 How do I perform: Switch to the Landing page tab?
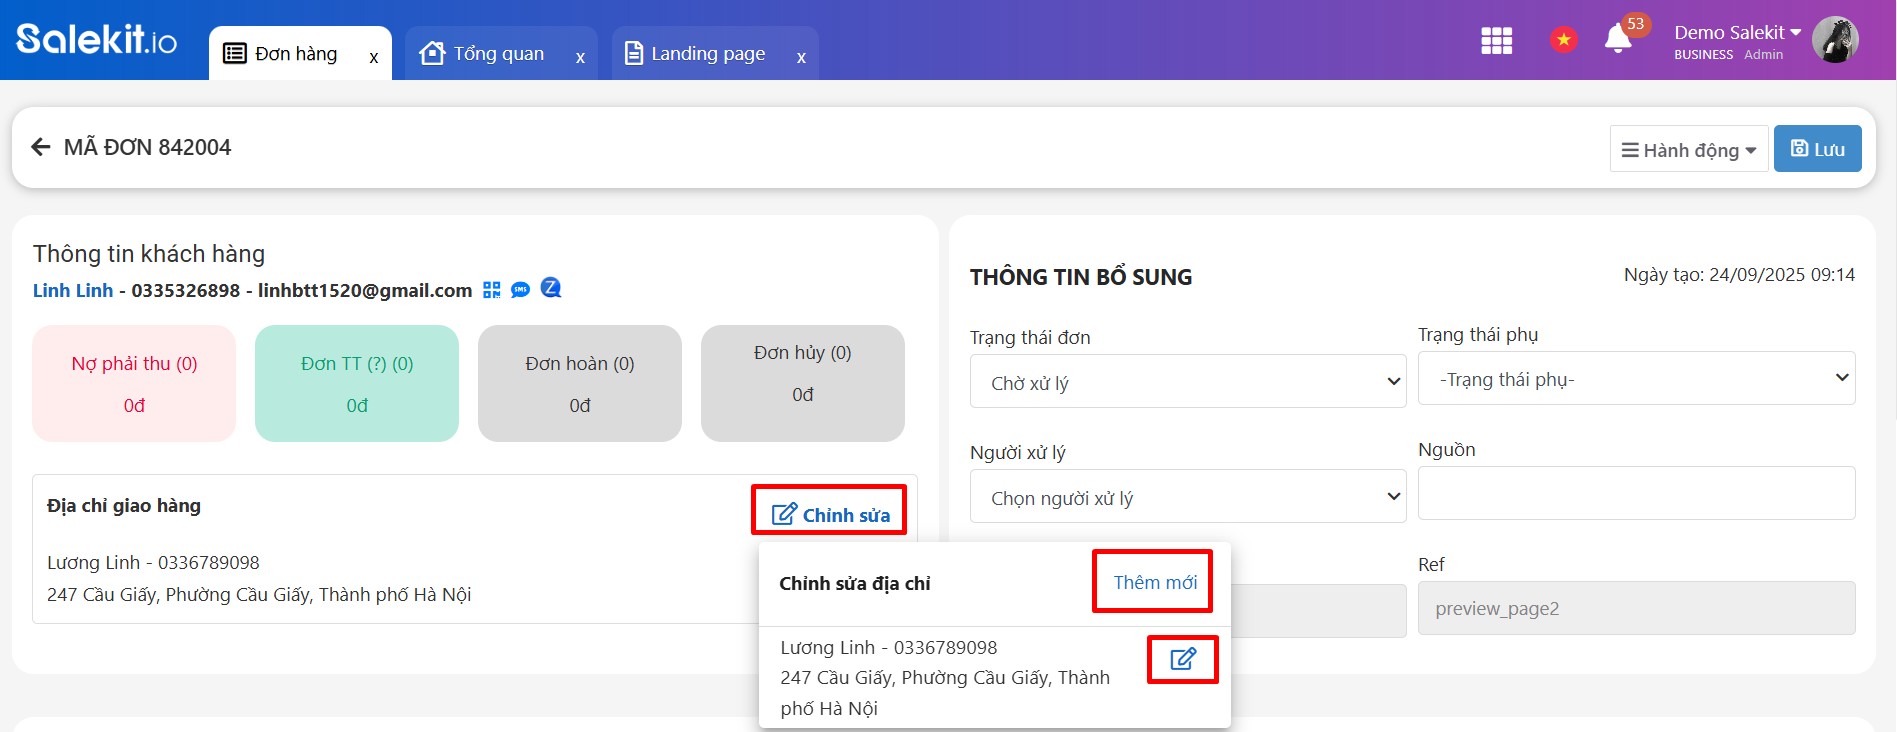(x=707, y=54)
